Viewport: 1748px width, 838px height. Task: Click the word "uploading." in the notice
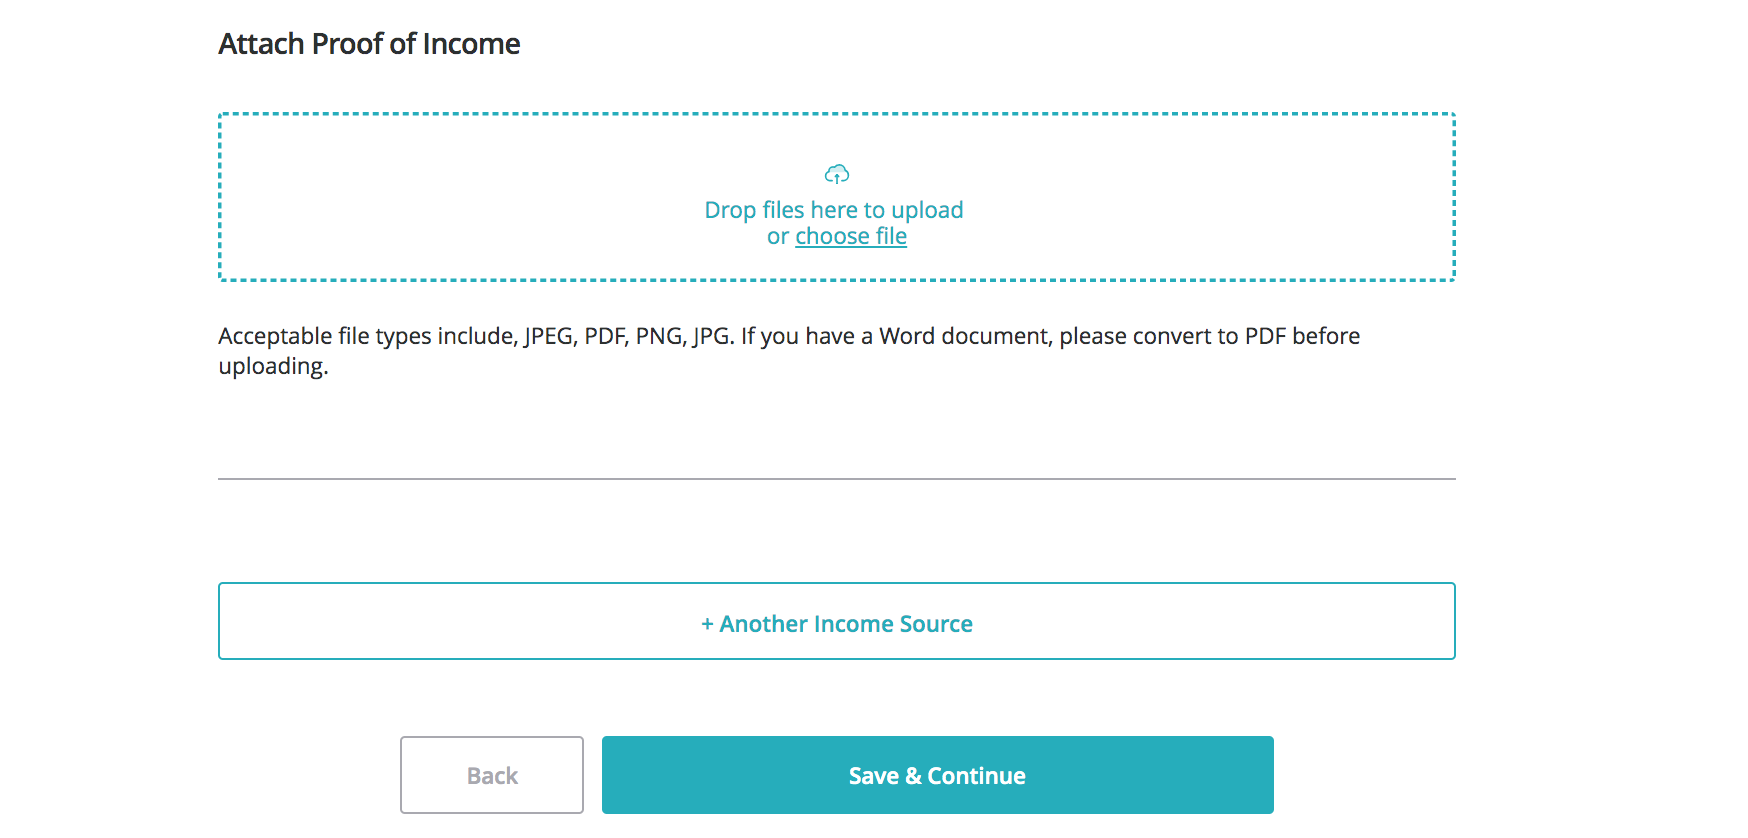point(273,366)
